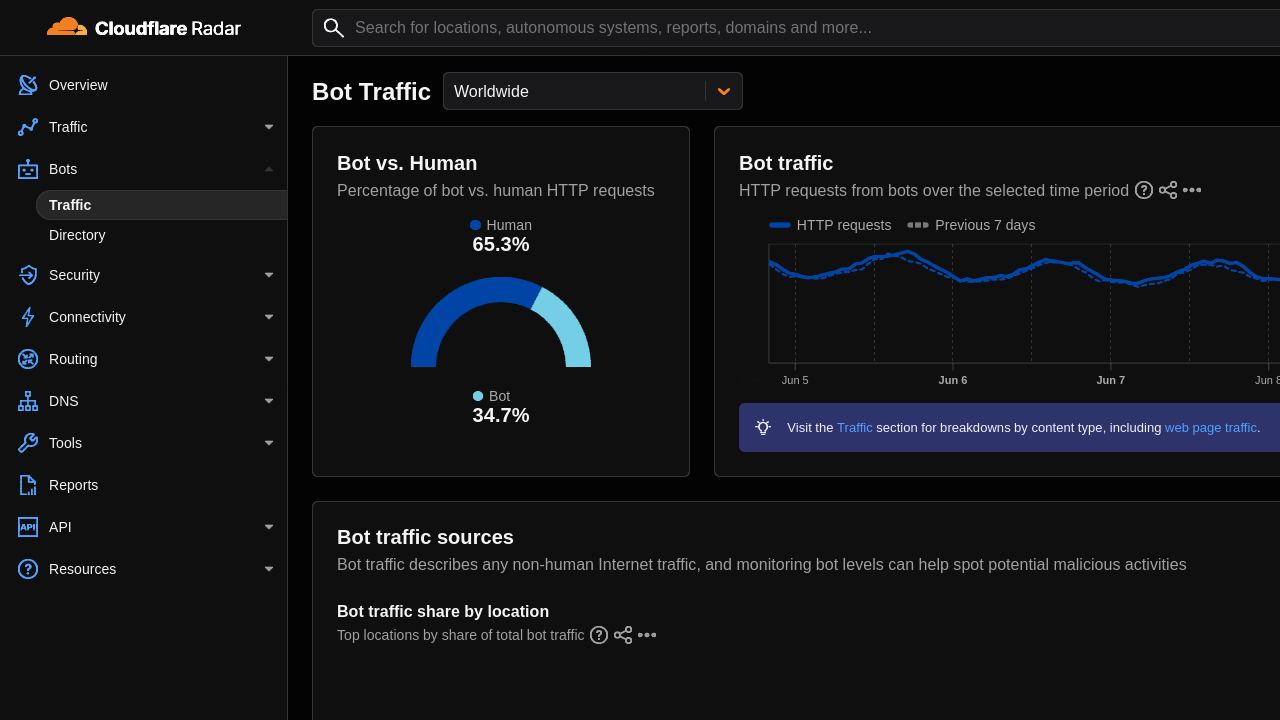This screenshot has width=1280, height=720.
Task: Expand the Routing sidebar section
Action: point(269,359)
